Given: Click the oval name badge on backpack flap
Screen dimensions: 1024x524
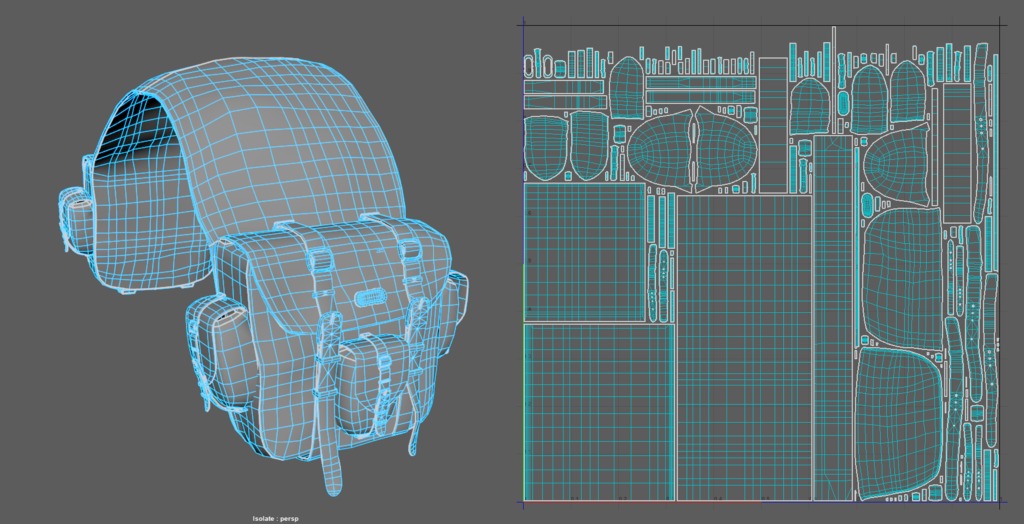Looking at the screenshot, I should 369,297.
